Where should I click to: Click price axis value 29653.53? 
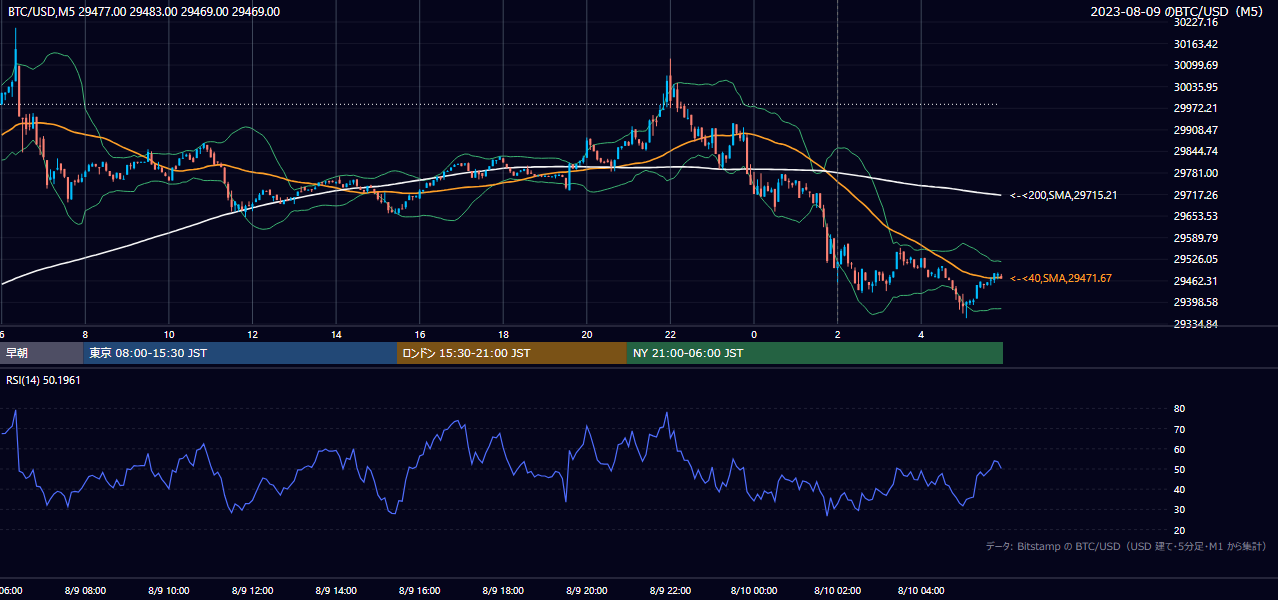pyautogui.click(x=1196, y=216)
